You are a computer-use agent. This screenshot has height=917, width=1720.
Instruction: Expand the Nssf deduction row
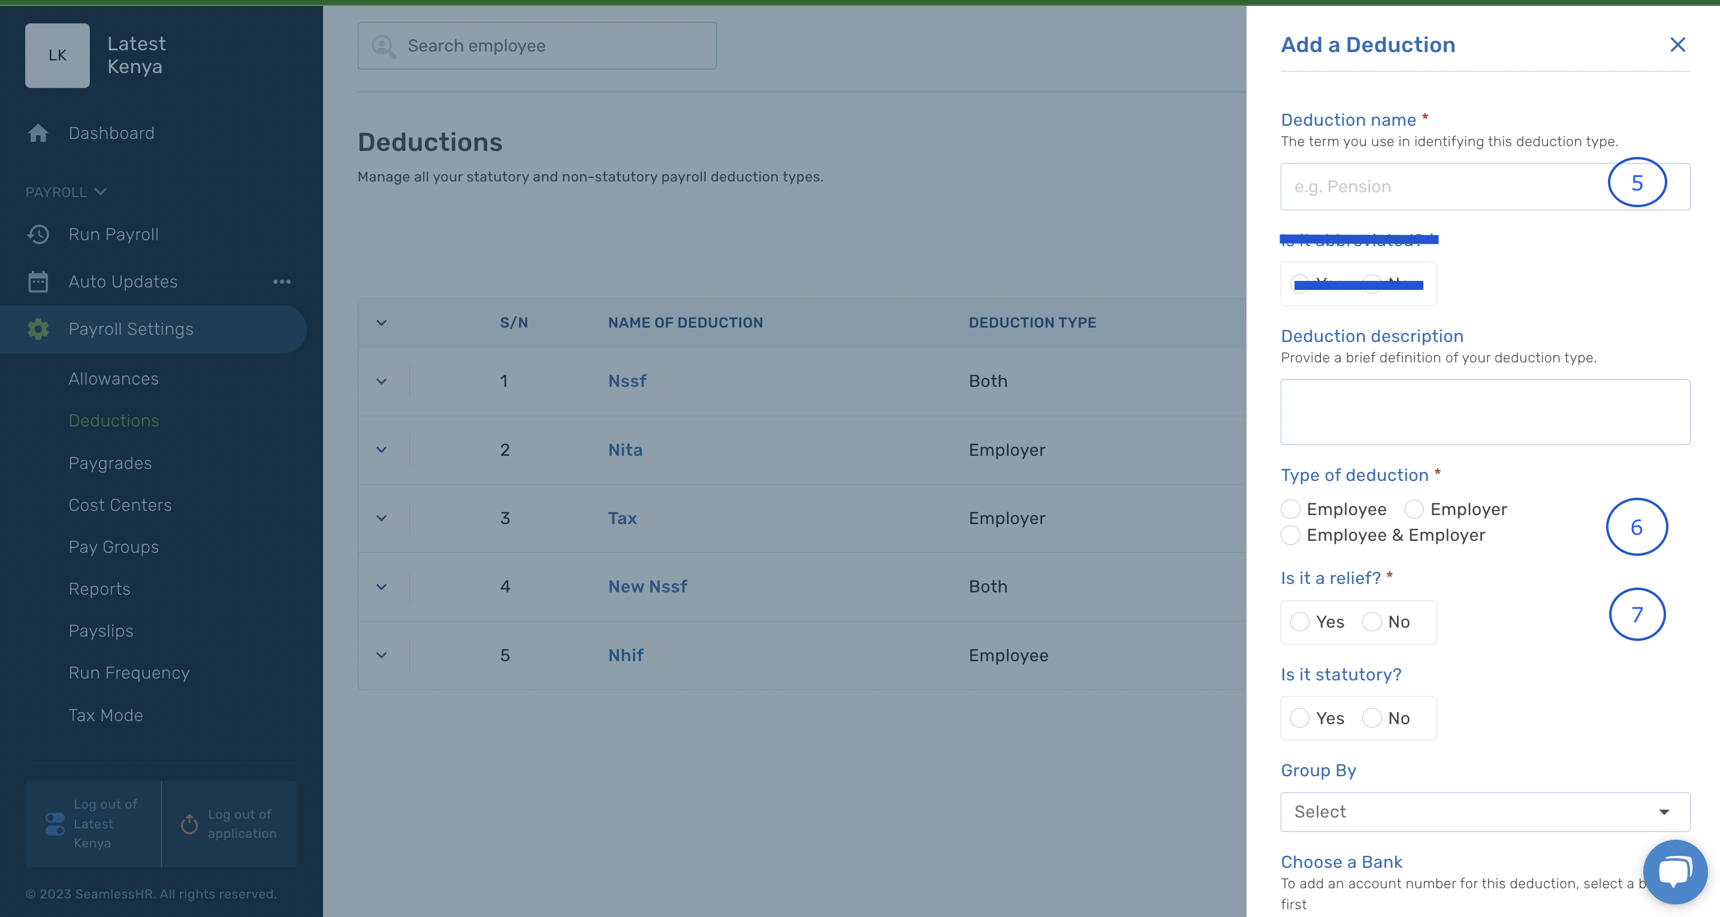(x=381, y=381)
